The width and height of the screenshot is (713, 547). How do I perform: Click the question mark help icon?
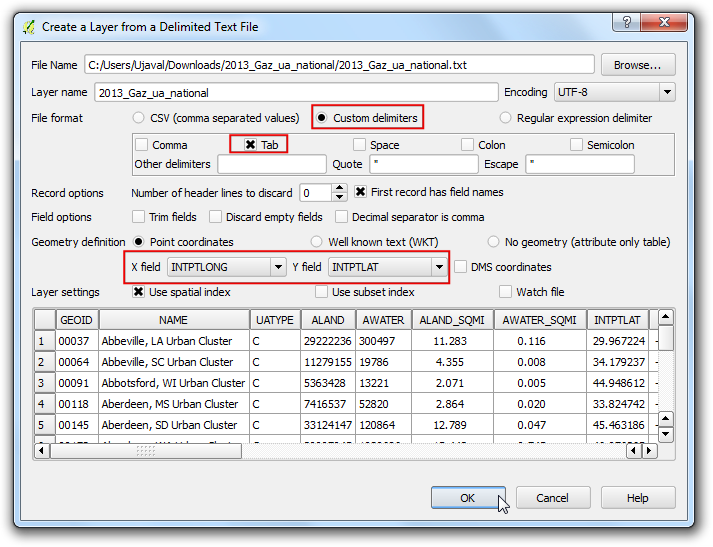coord(627,22)
